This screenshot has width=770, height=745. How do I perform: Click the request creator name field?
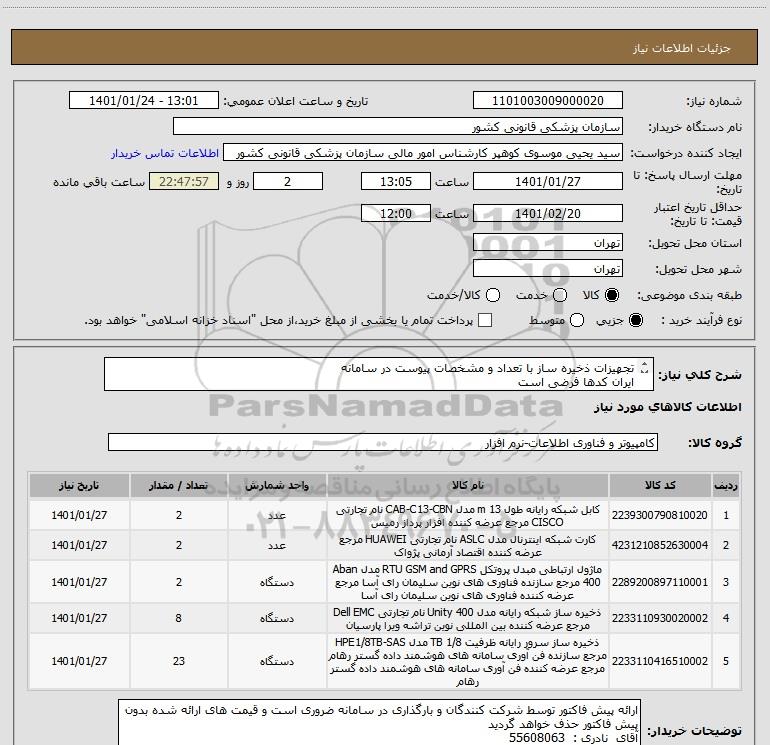423,153
